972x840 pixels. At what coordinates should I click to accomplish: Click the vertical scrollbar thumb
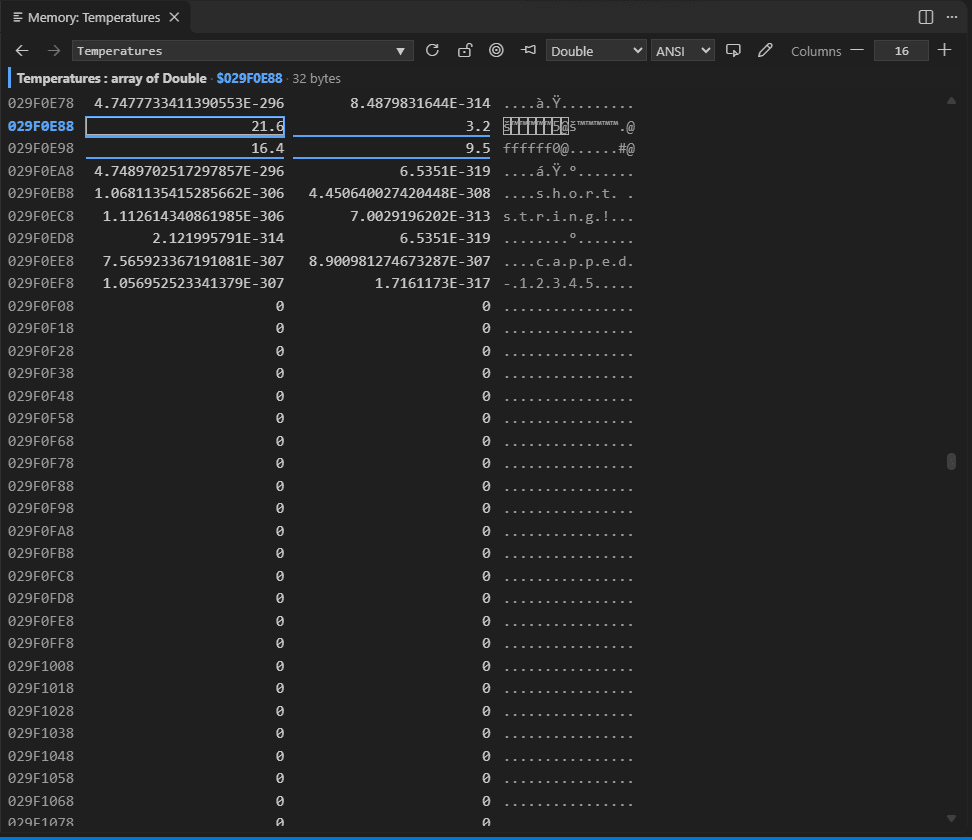952,462
